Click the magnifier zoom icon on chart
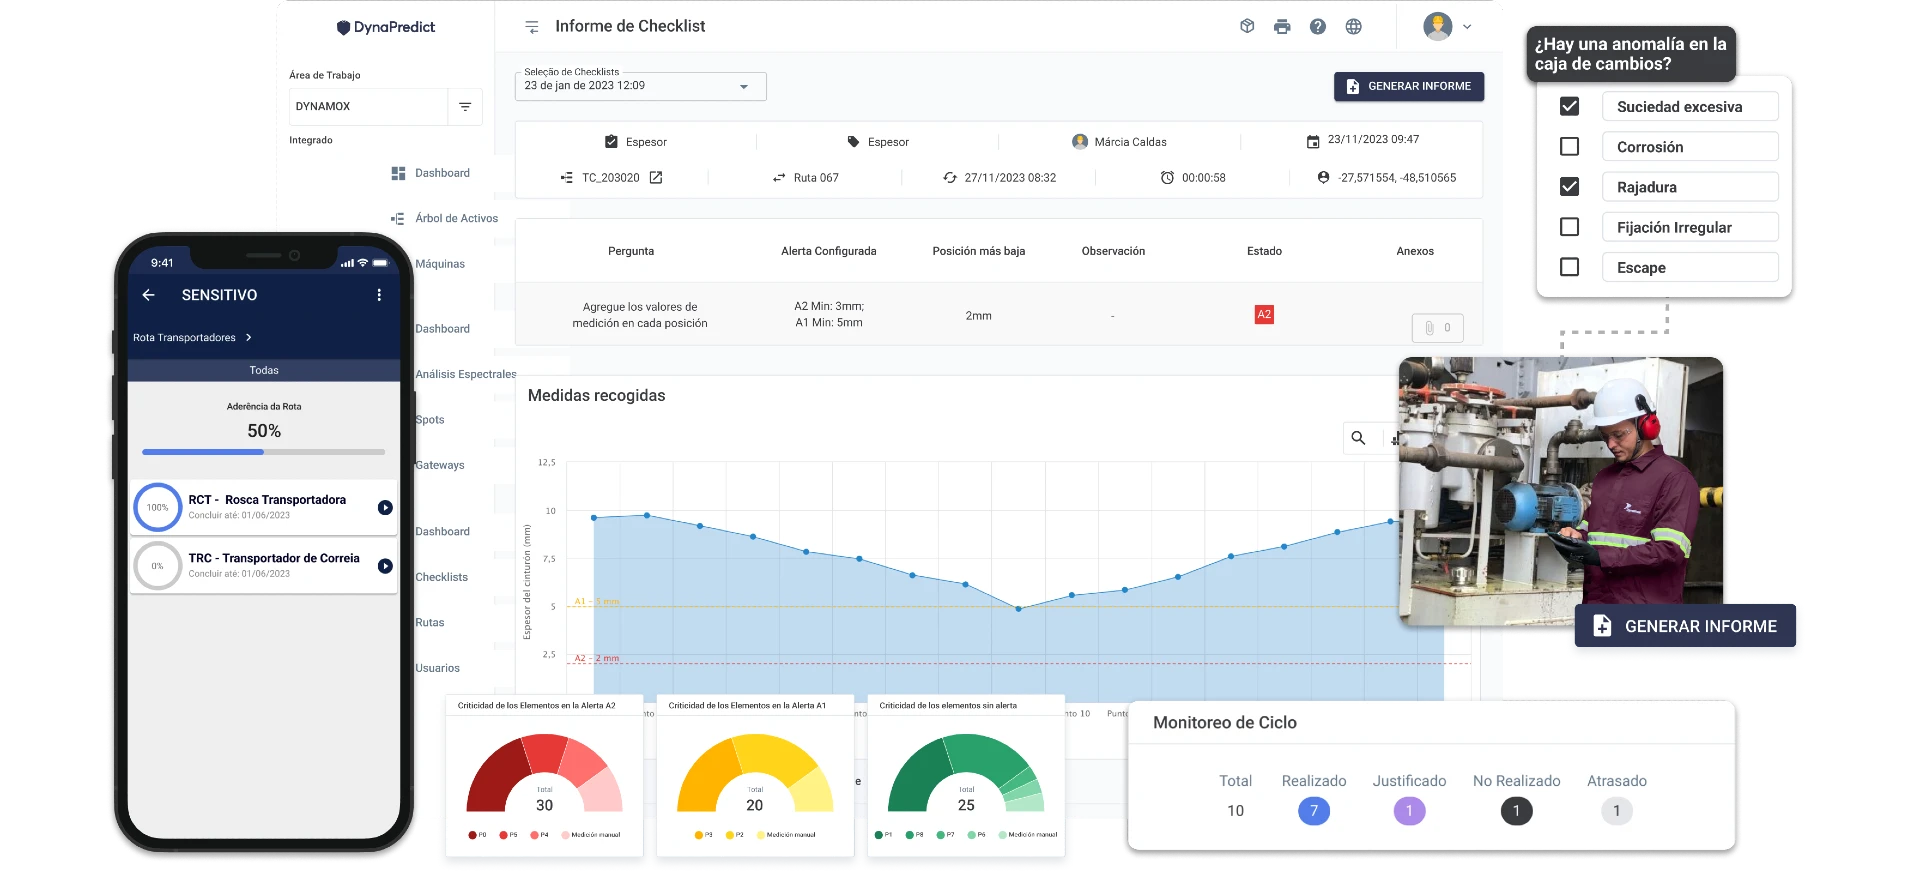The image size is (1920, 892). (x=1358, y=438)
